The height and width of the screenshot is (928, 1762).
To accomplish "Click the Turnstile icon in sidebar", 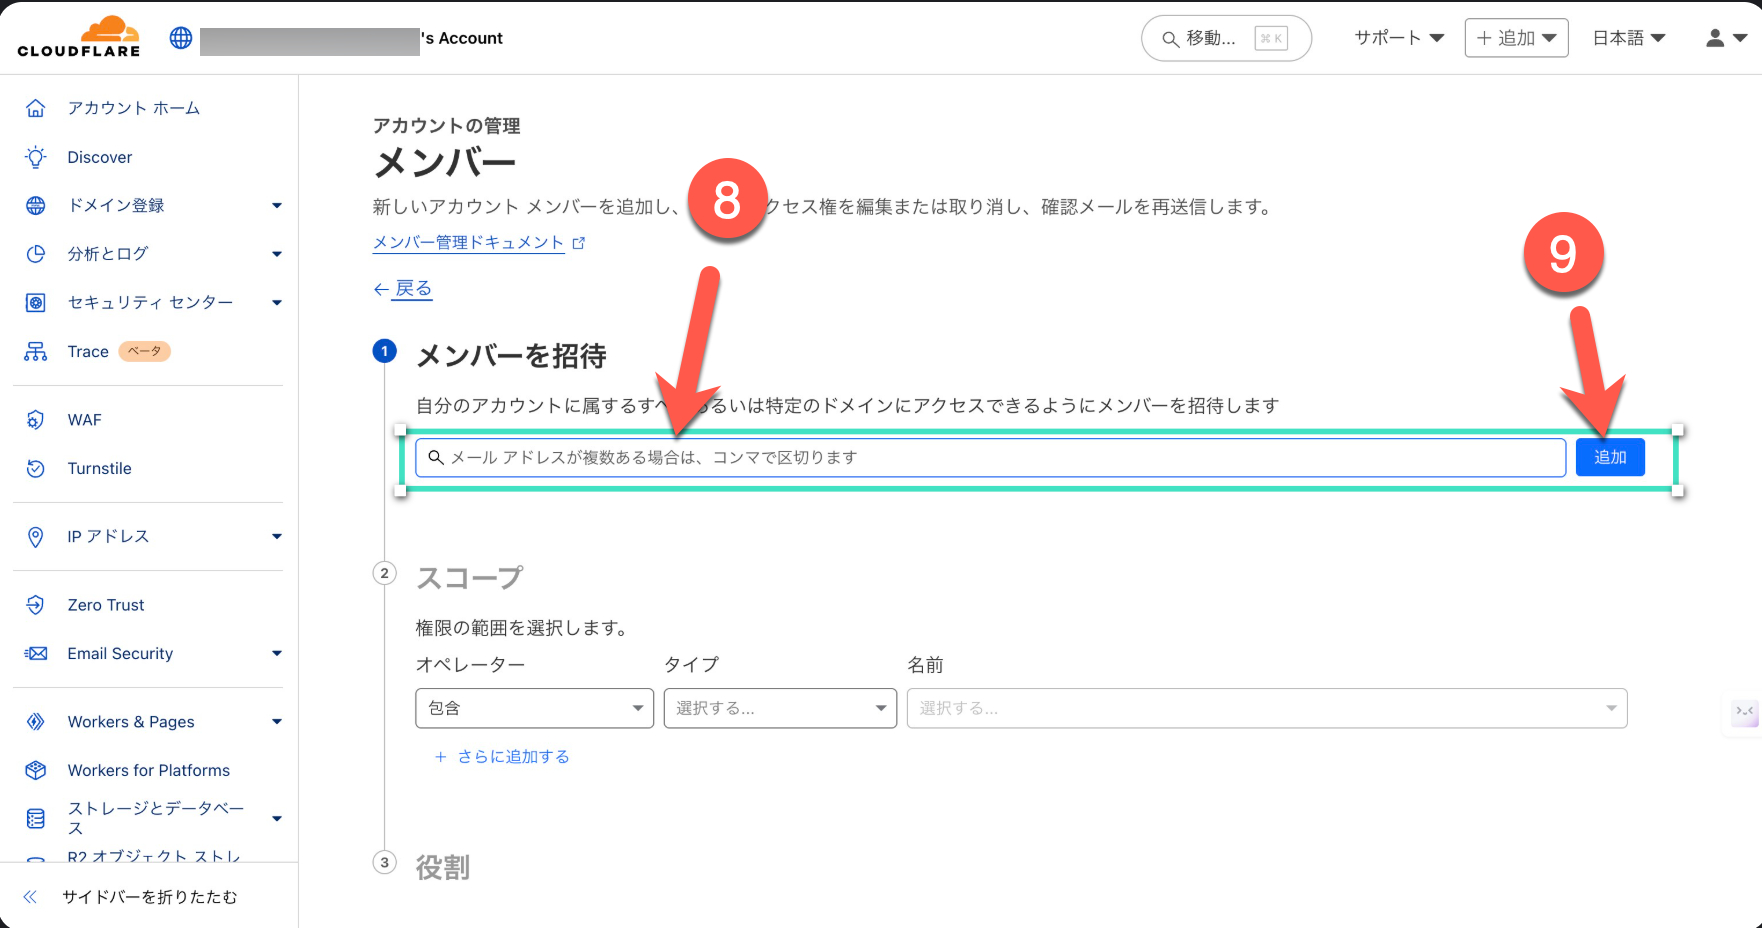I will pos(36,468).
